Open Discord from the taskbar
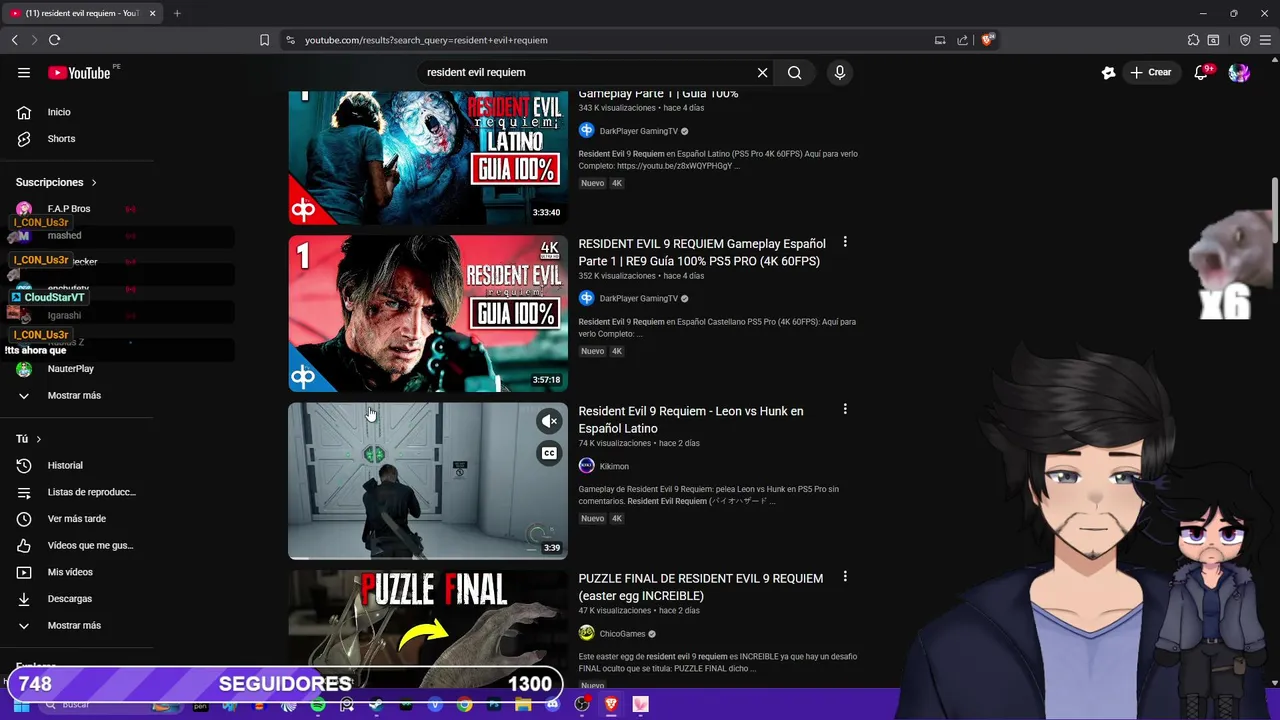This screenshot has height=720, width=1280. click(x=552, y=704)
